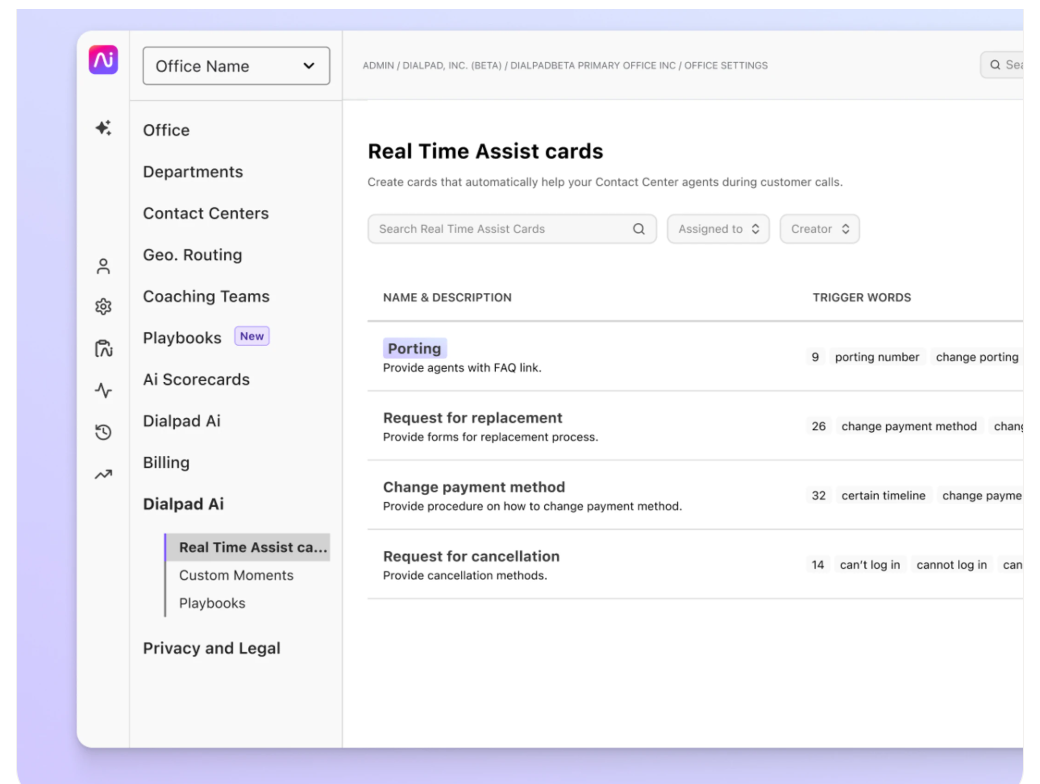Switch to Custom Moments in the sidebar
Screen dimensions: 1040x784
pos(234,576)
